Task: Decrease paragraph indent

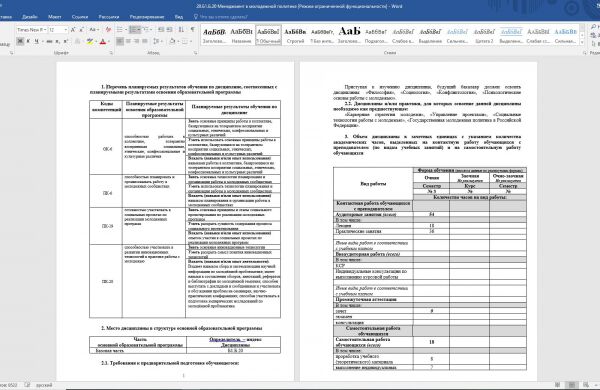Action: pos(161,29)
